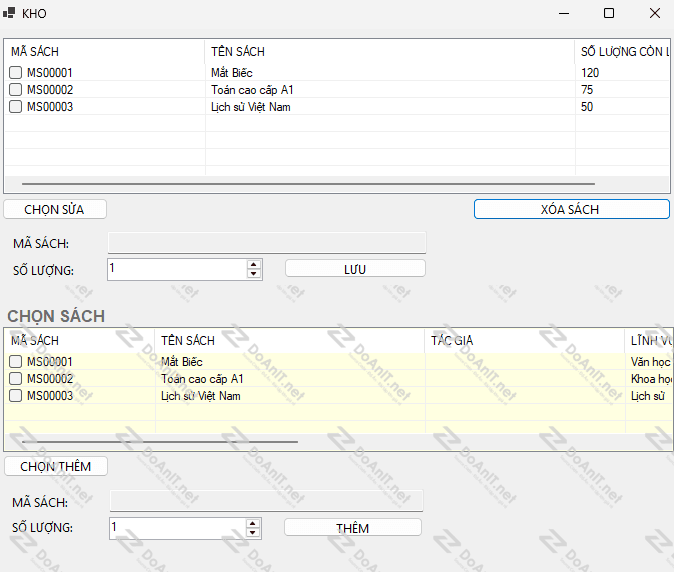Select 'Mắt Biếc' in the top inventory table
The image size is (674, 572).
(x=232, y=73)
